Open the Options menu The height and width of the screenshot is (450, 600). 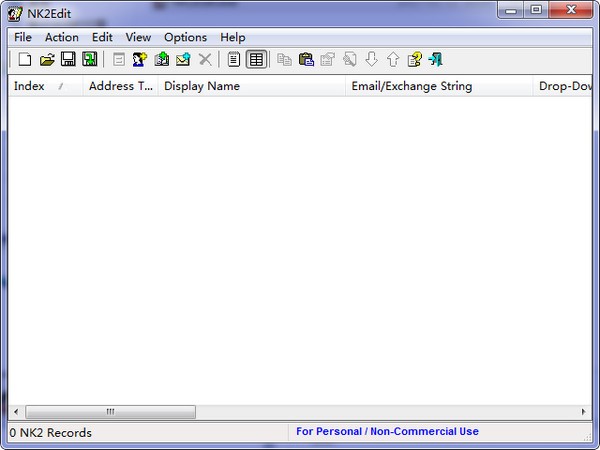coord(185,37)
